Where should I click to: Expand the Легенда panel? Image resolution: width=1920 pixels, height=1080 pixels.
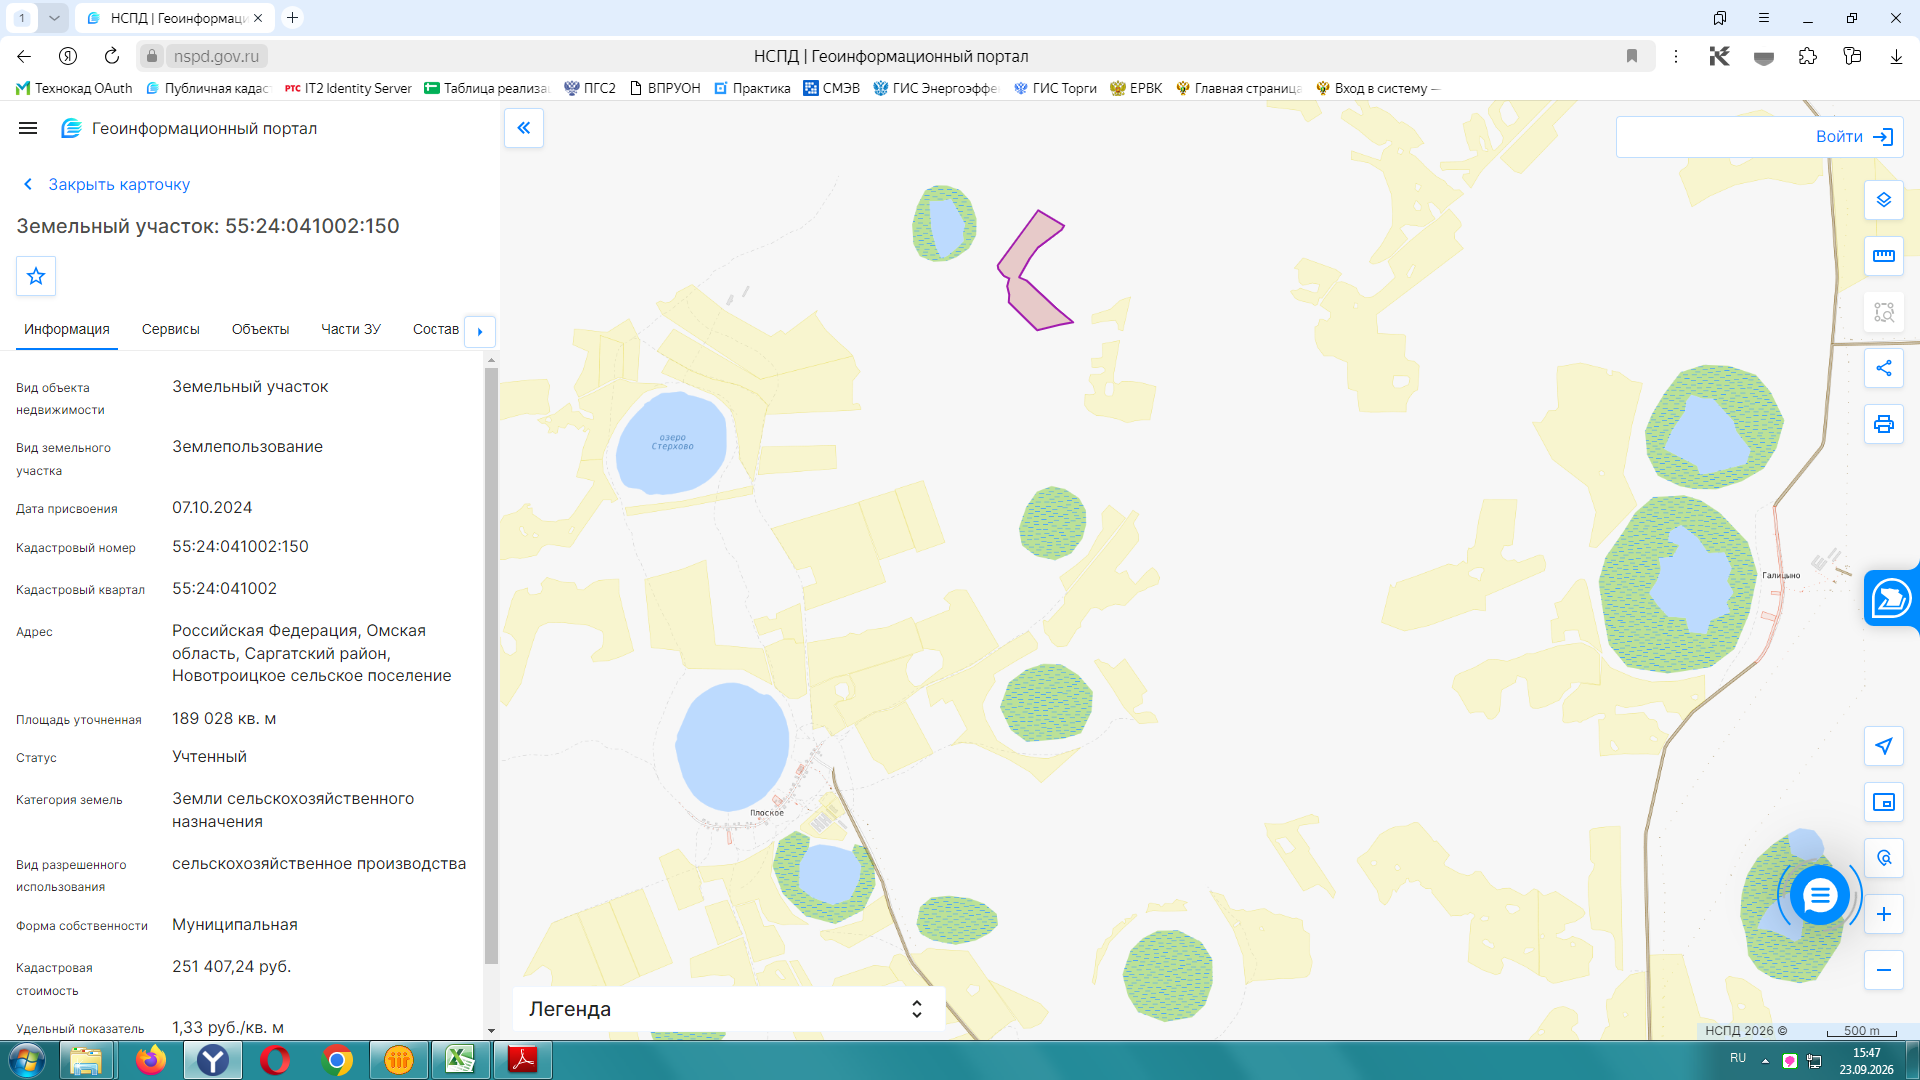tap(729, 1009)
